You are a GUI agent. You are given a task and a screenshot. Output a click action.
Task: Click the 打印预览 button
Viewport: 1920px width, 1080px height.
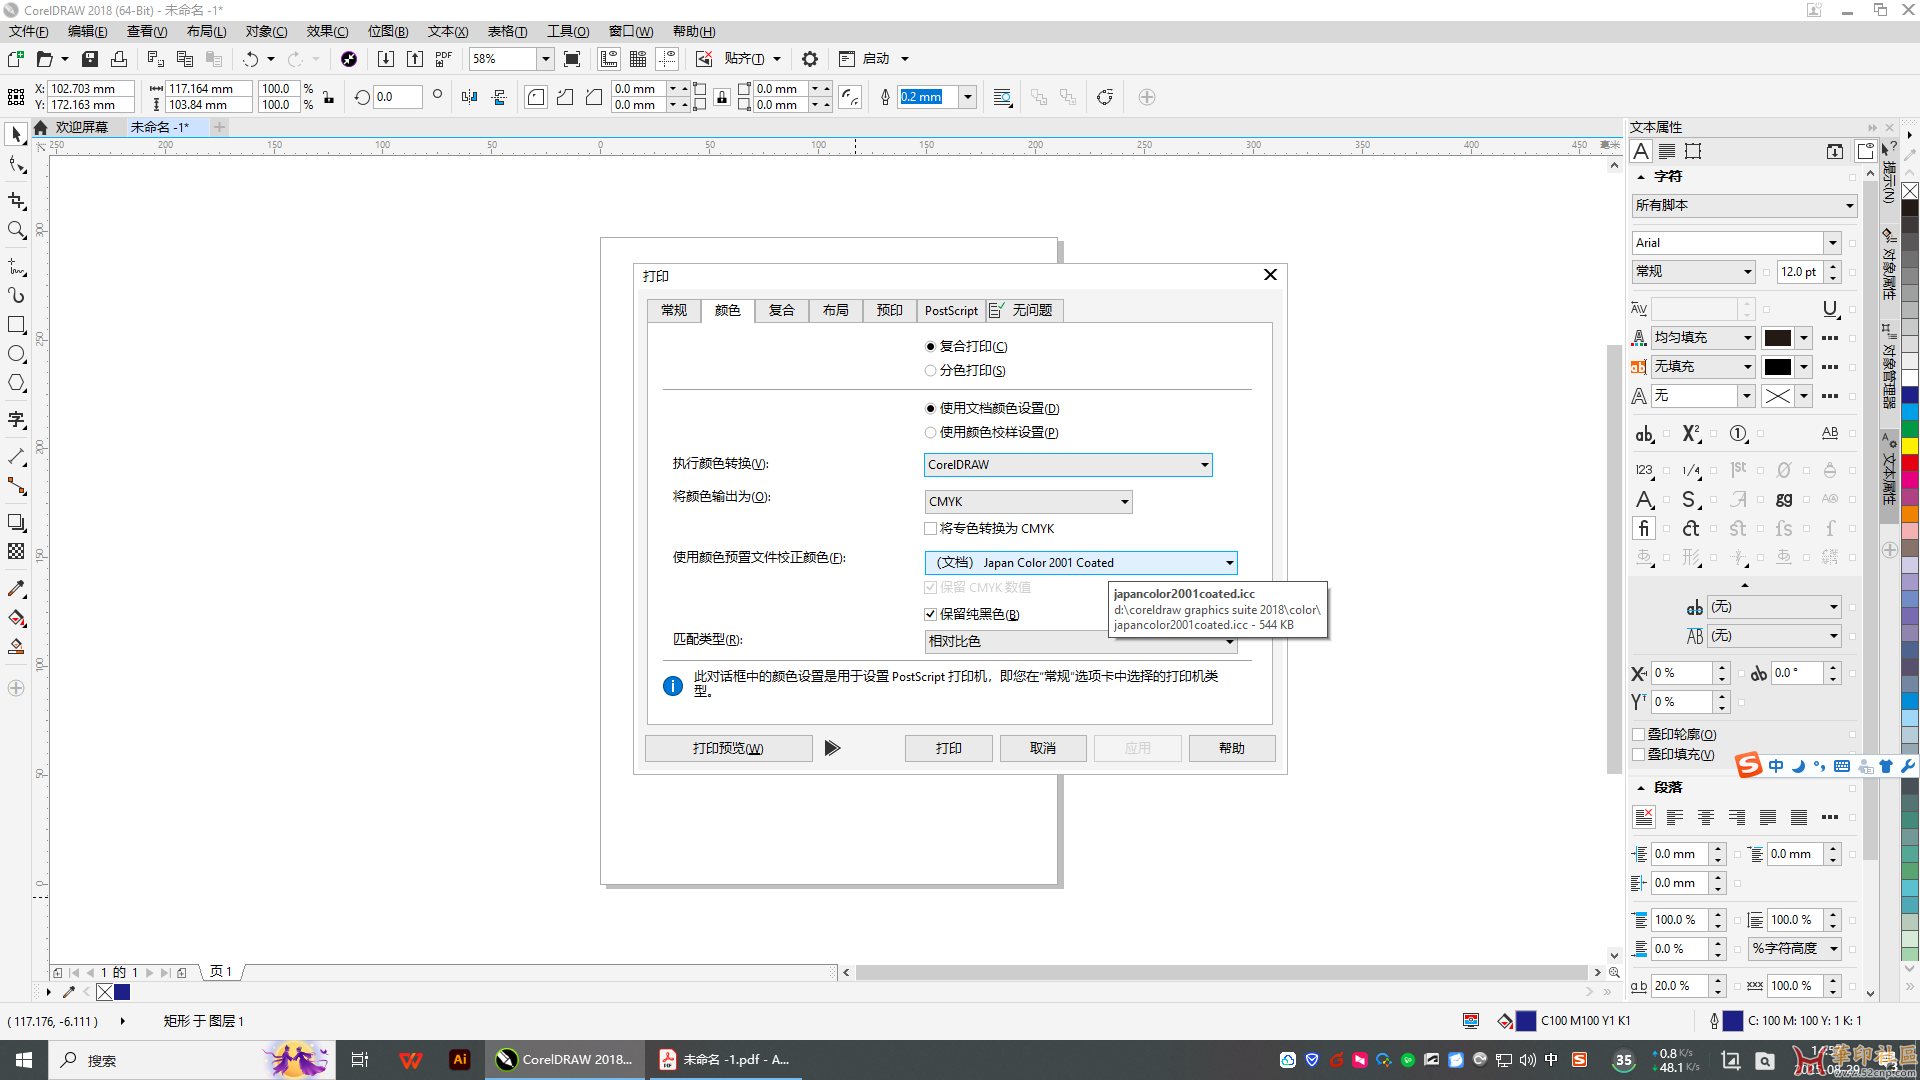point(728,748)
